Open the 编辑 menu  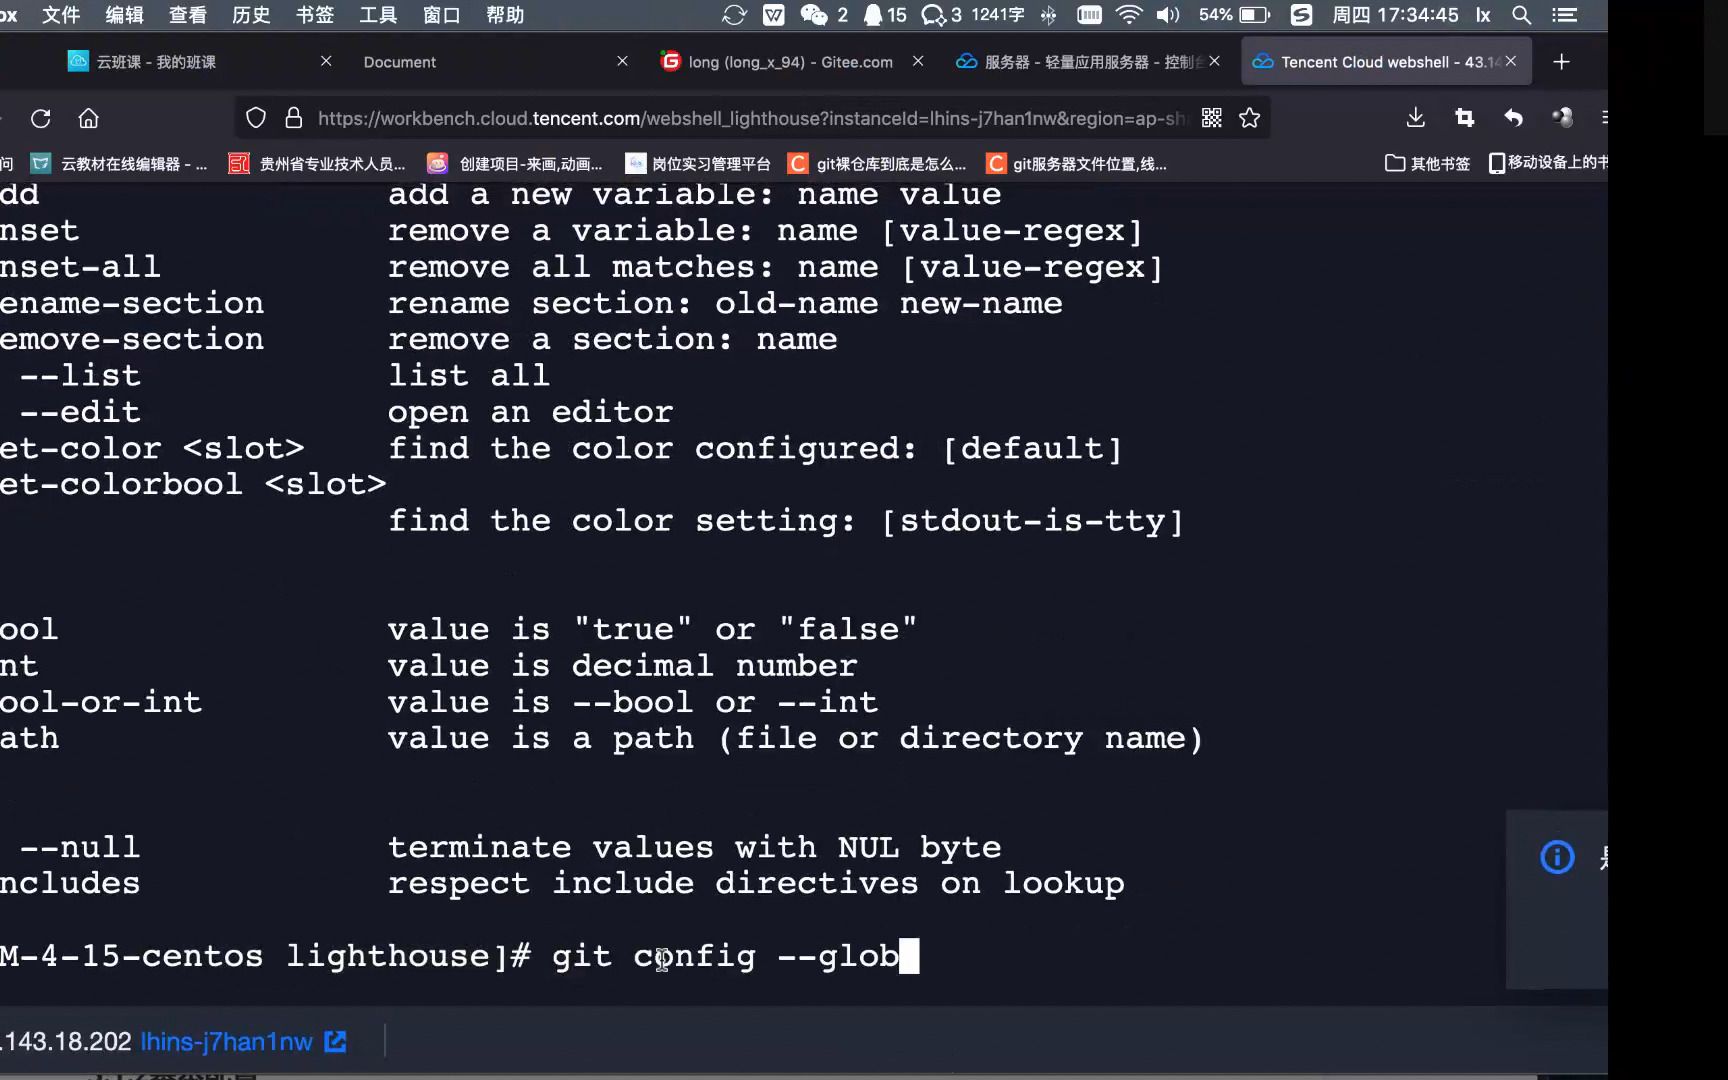click(x=125, y=15)
